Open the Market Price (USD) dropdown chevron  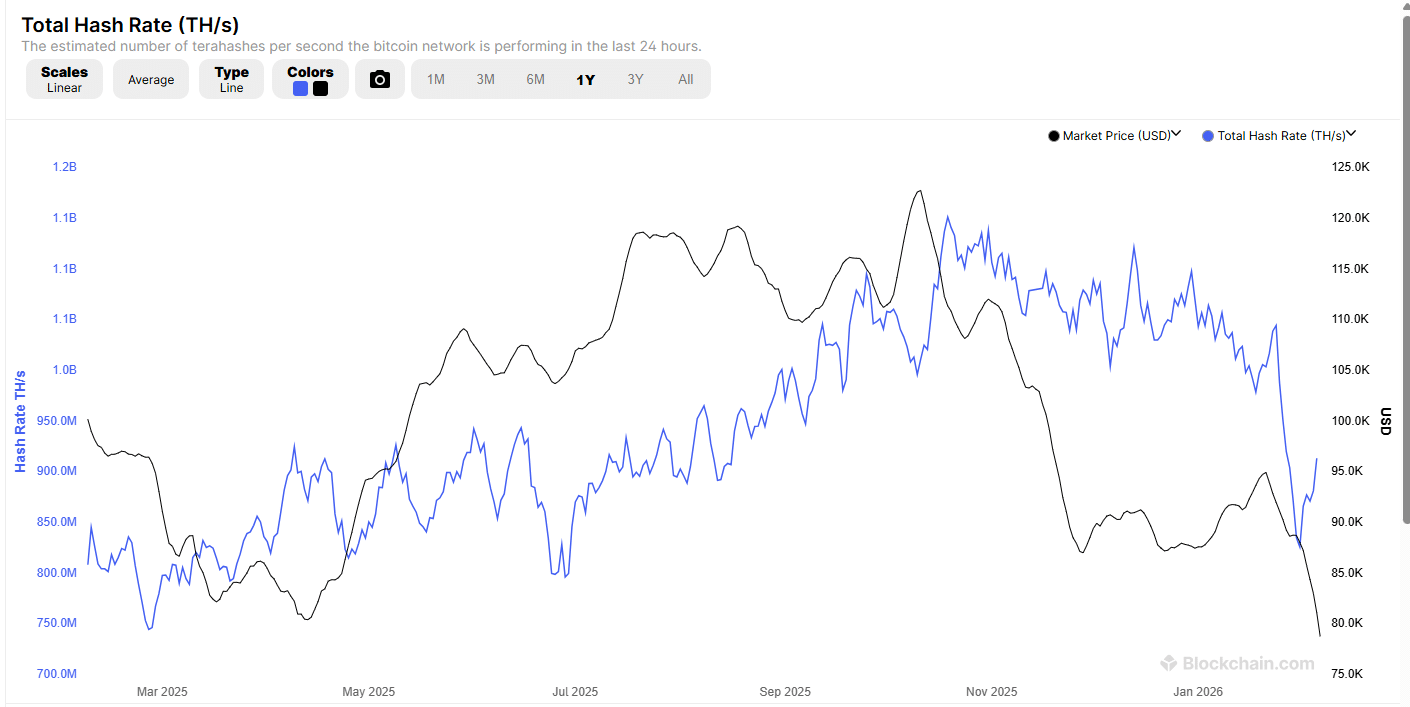point(1176,133)
